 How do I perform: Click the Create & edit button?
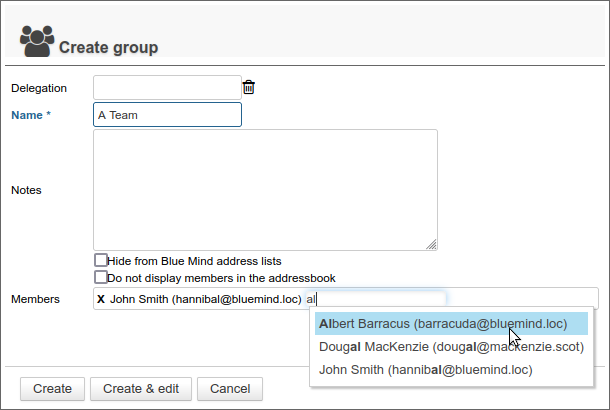(141, 389)
